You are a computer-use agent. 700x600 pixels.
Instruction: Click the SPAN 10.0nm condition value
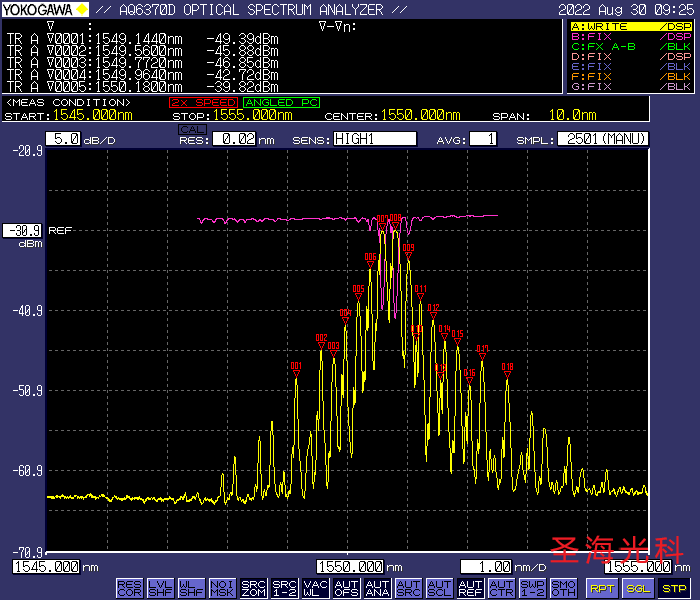pos(573,115)
